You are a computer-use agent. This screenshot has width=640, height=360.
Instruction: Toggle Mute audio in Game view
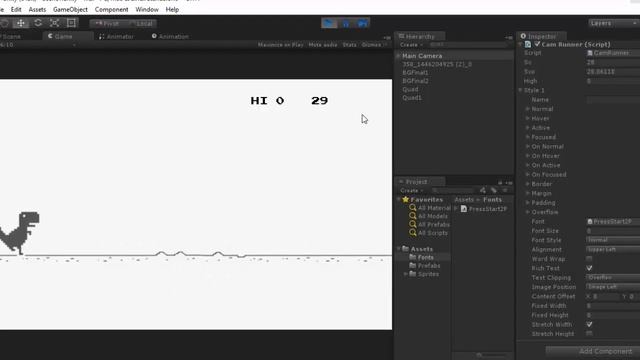pyautogui.click(x=323, y=45)
